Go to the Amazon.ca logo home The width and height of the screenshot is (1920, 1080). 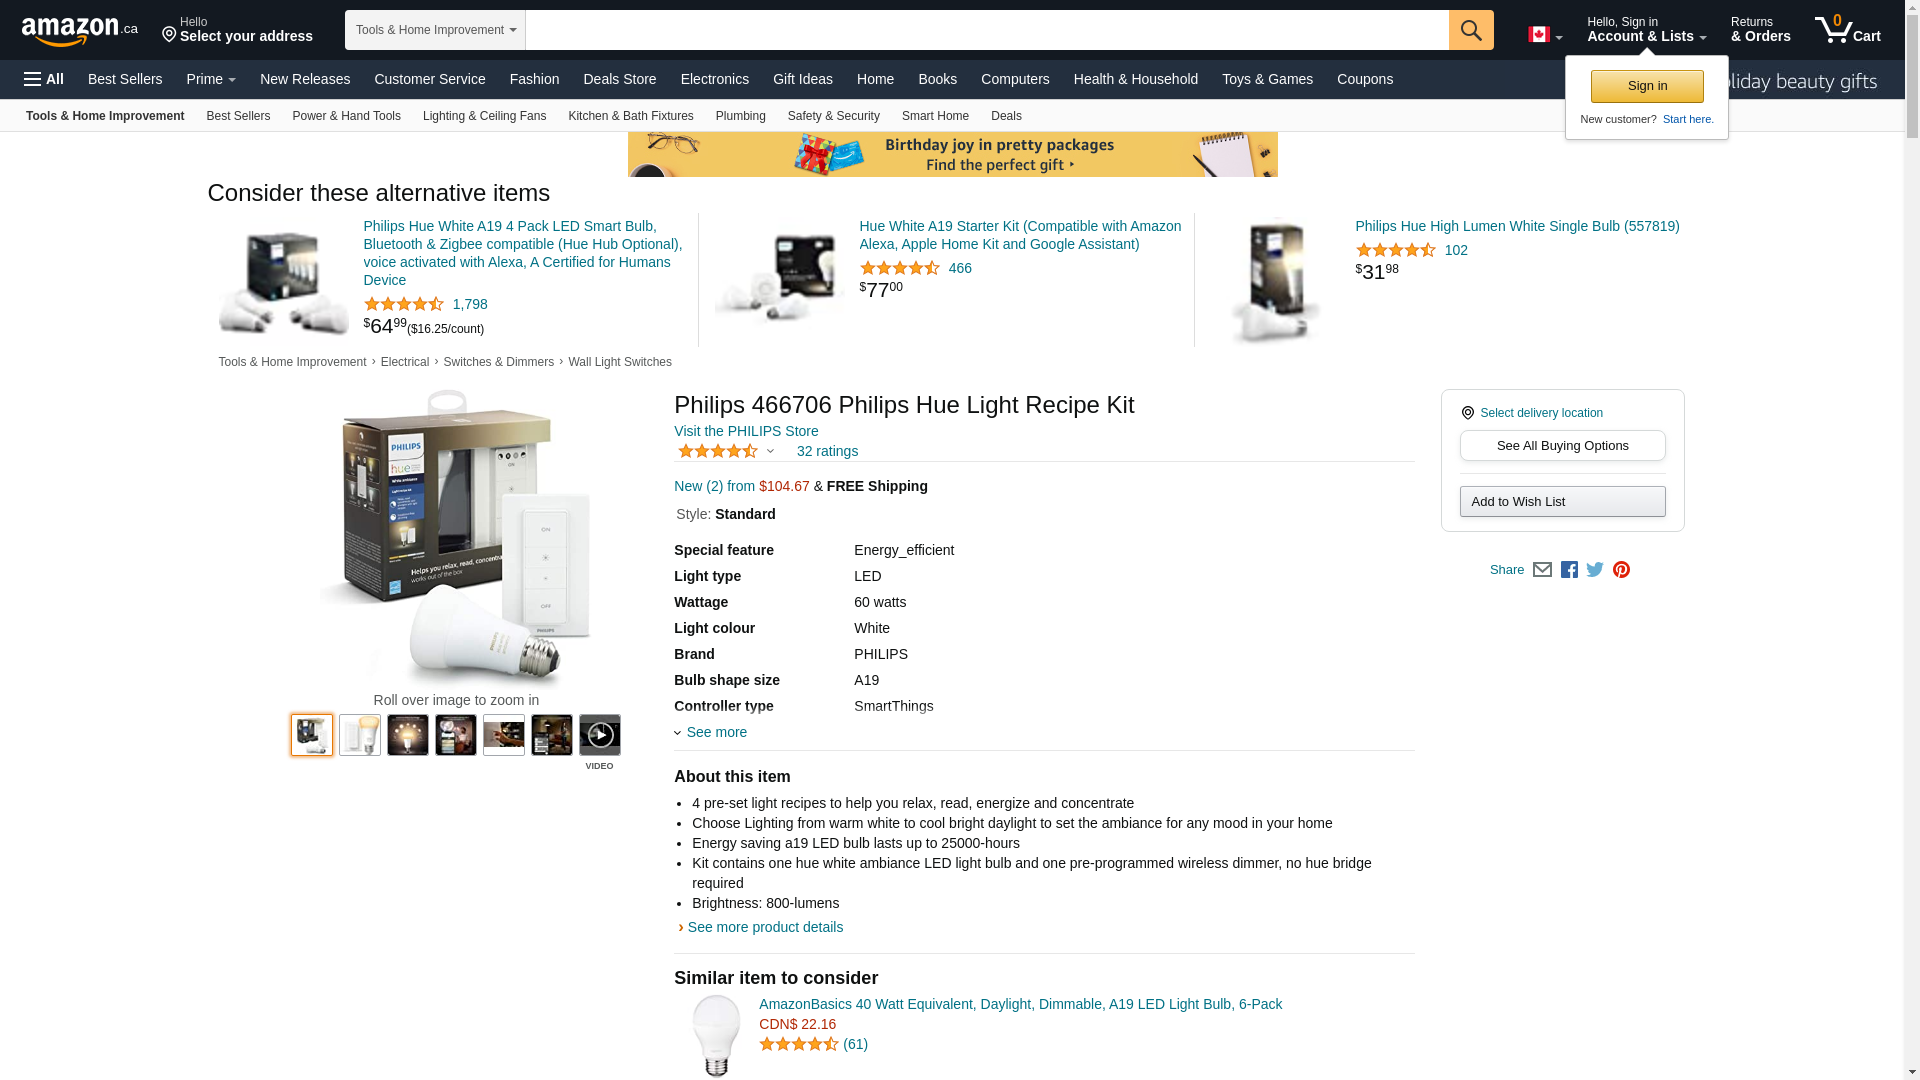(x=80, y=30)
